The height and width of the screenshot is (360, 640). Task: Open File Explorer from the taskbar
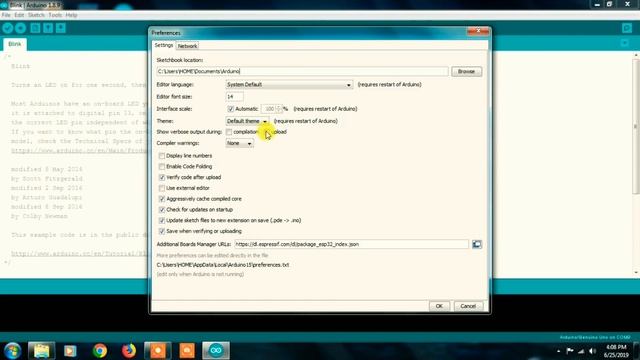point(41,351)
